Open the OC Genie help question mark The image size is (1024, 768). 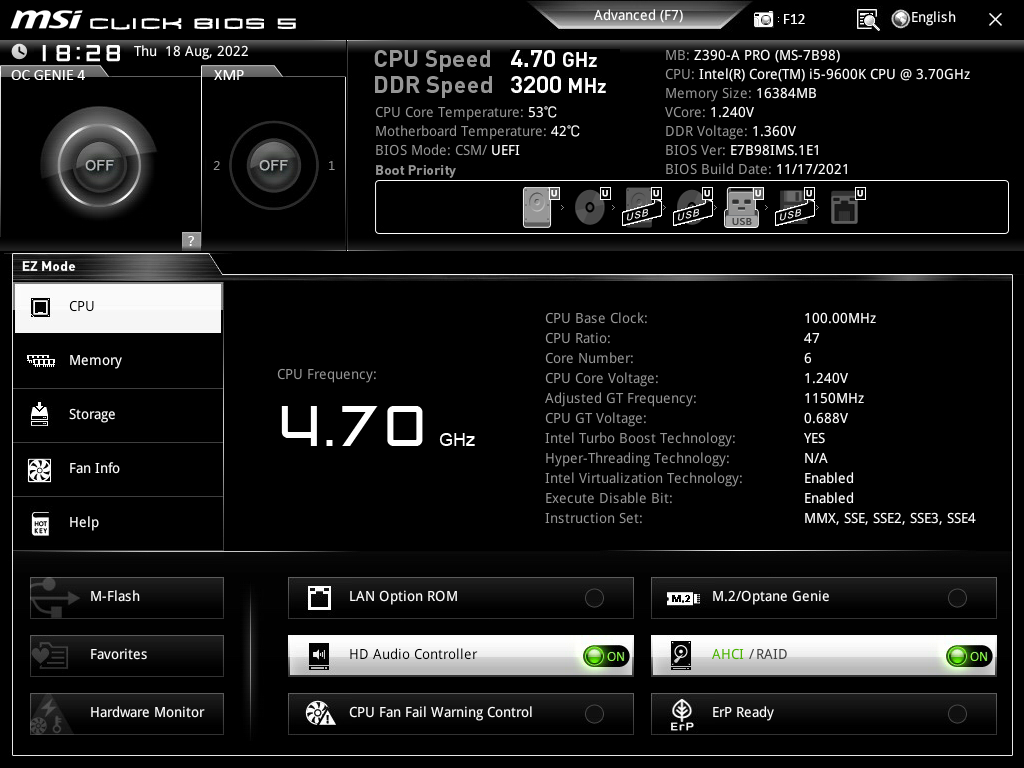[x=191, y=240]
